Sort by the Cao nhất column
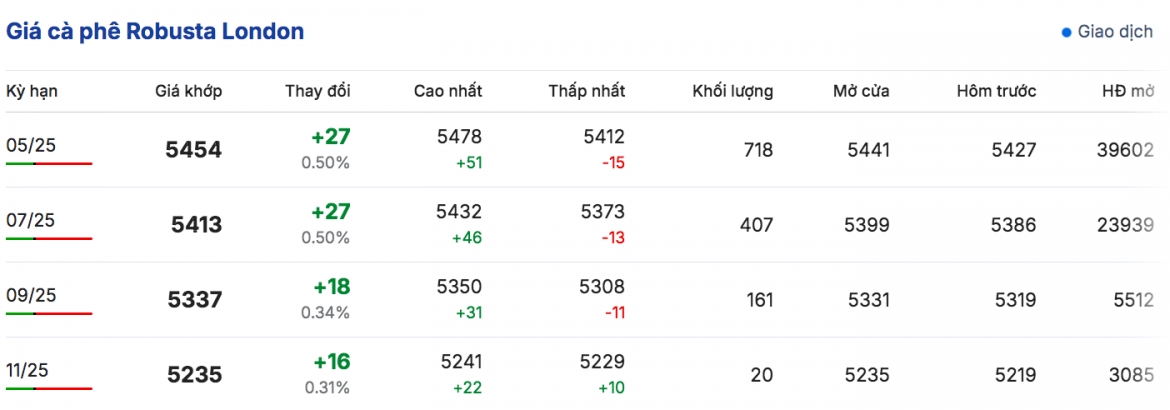The height and width of the screenshot is (410, 1170). (x=448, y=92)
